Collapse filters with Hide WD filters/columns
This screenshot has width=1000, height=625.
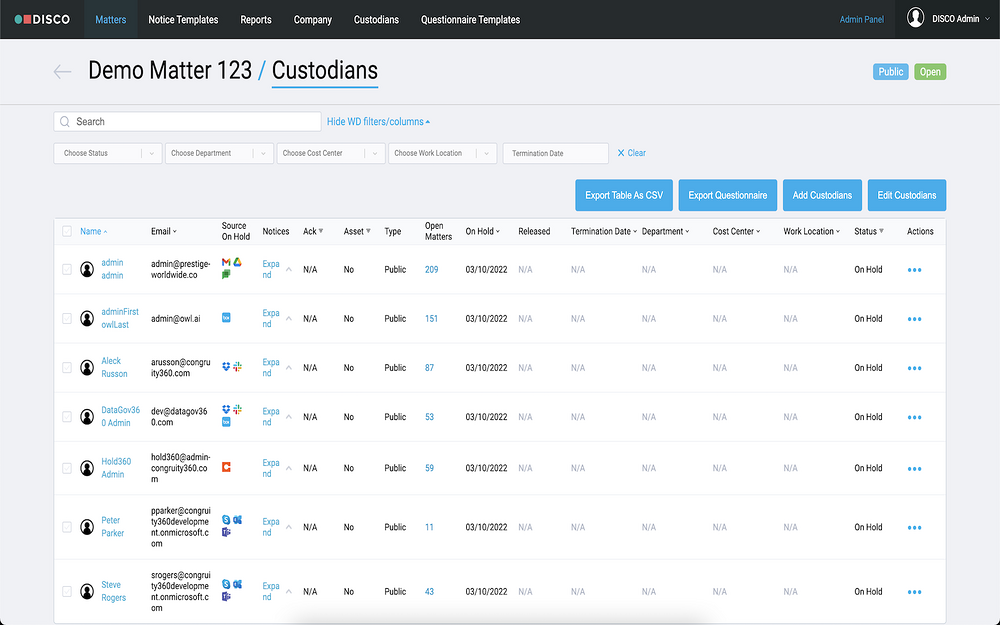point(378,121)
